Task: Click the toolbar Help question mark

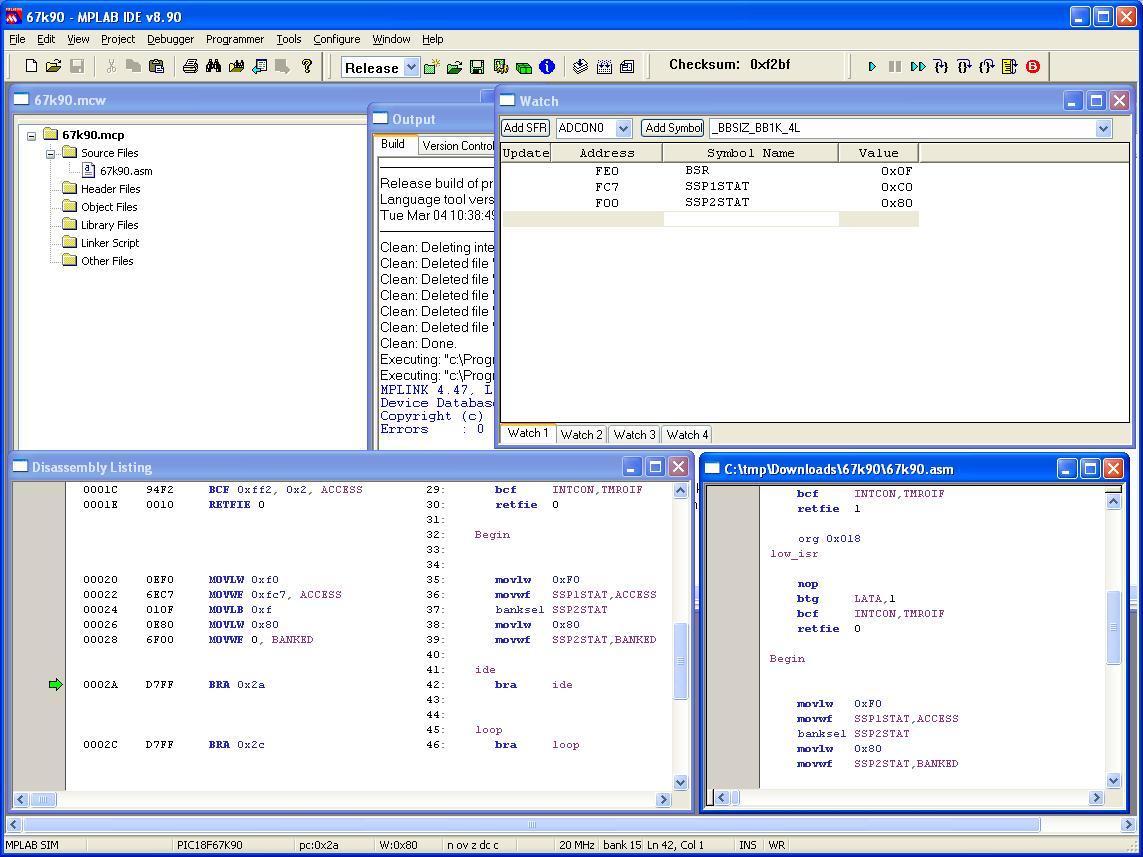Action: tap(307, 67)
